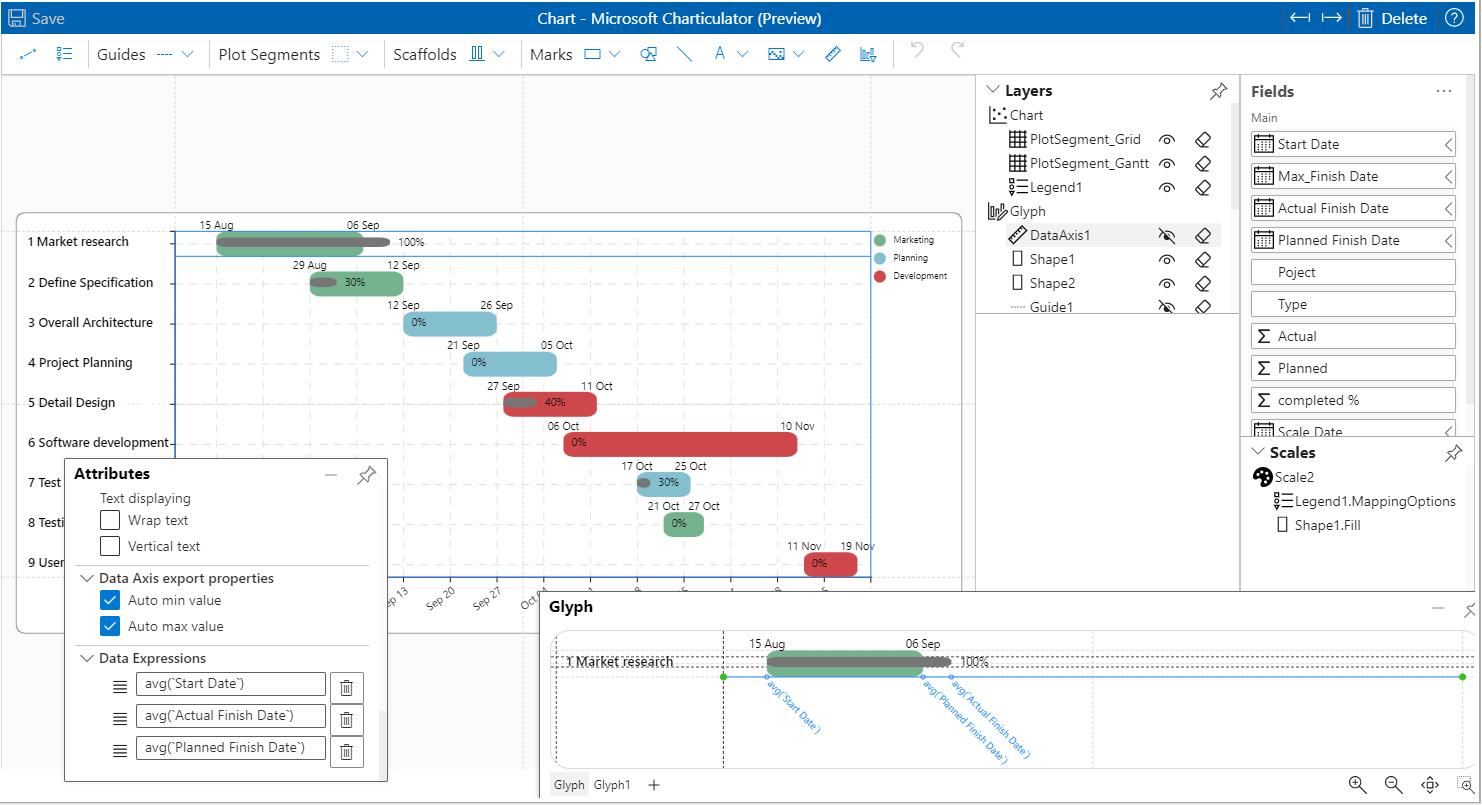Erase PlotSegment_Grid with eraser icon
1482x805 pixels.
click(x=1203, y=140)
